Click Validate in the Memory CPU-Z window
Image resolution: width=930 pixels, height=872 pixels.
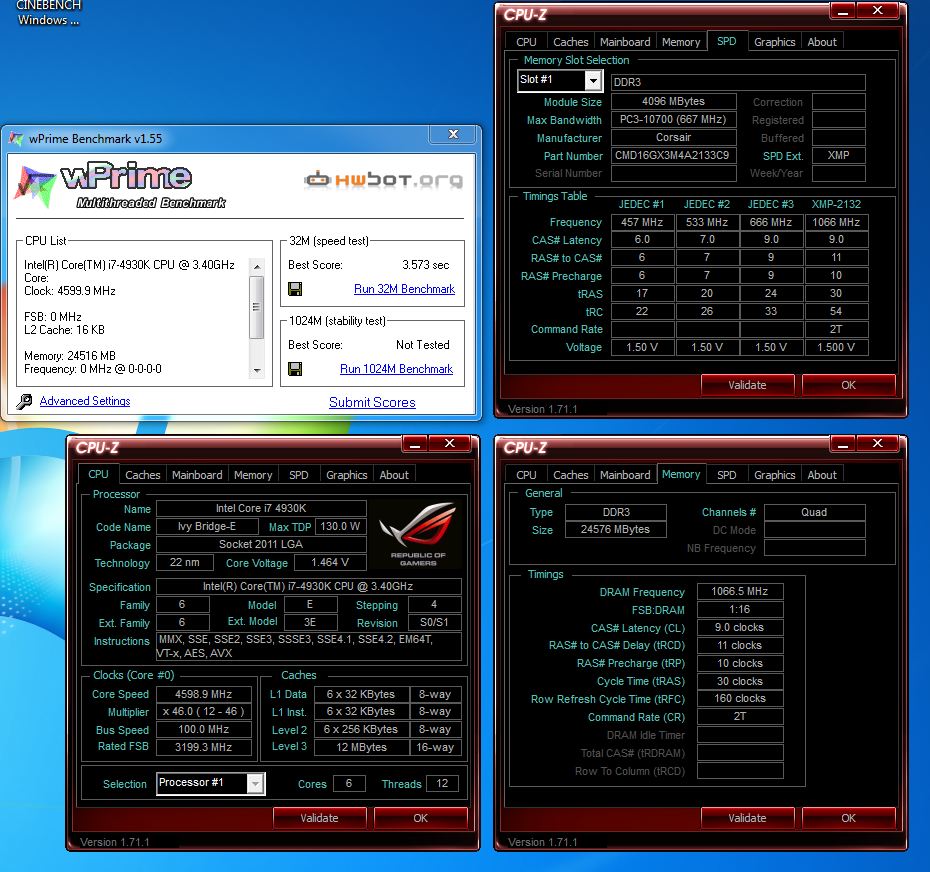pos(747,818)
